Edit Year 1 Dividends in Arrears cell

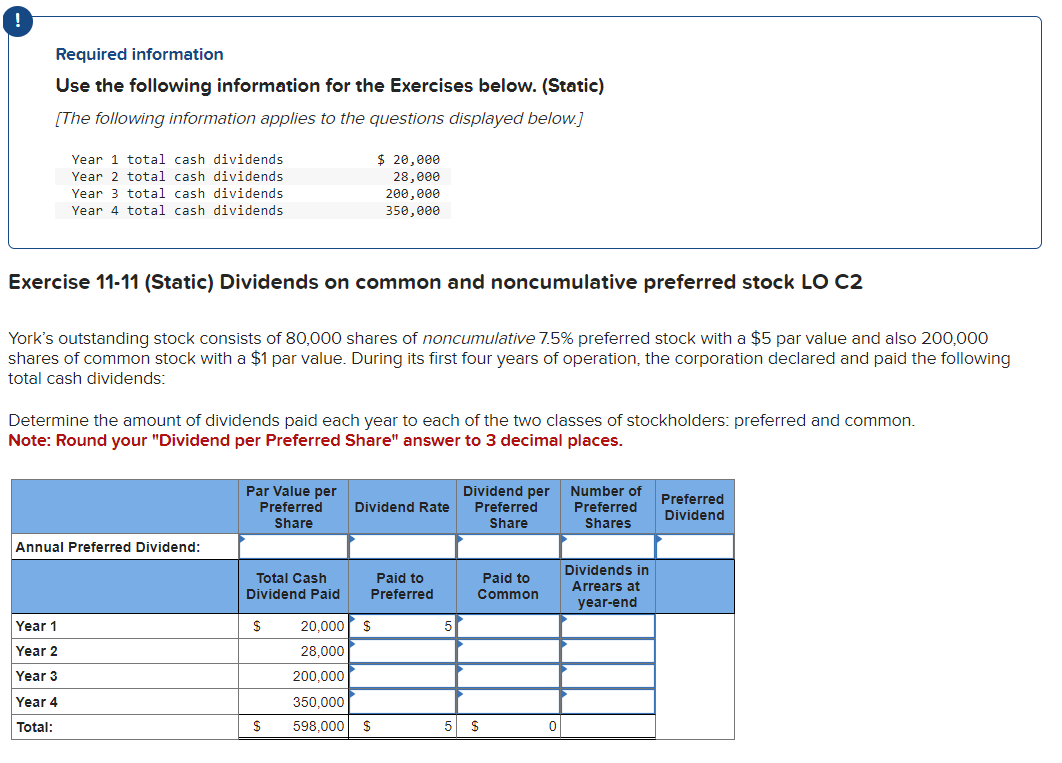pyautogui.click(x=608, y=626)
